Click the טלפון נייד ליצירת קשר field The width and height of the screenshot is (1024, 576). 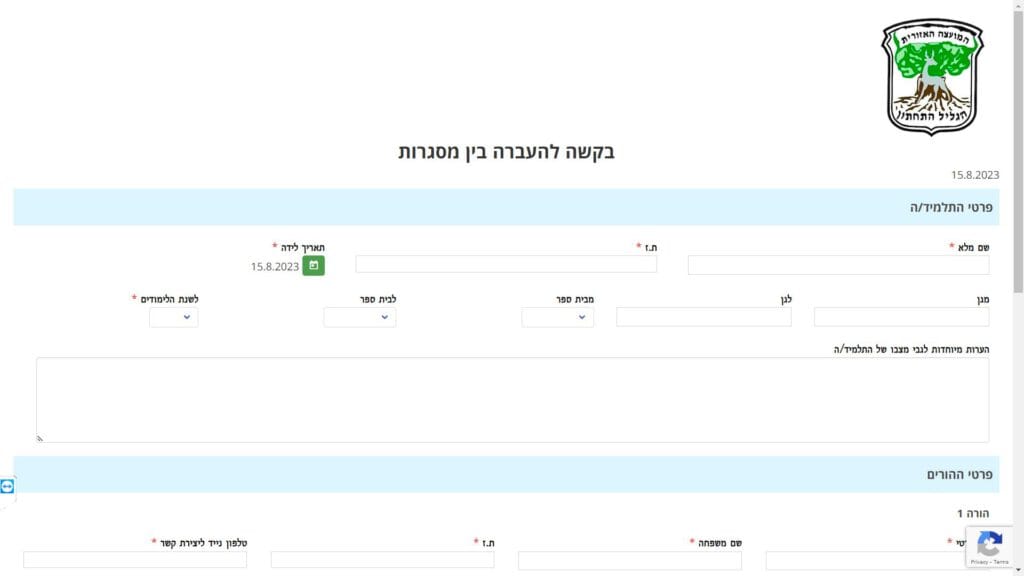pos(135,560)
